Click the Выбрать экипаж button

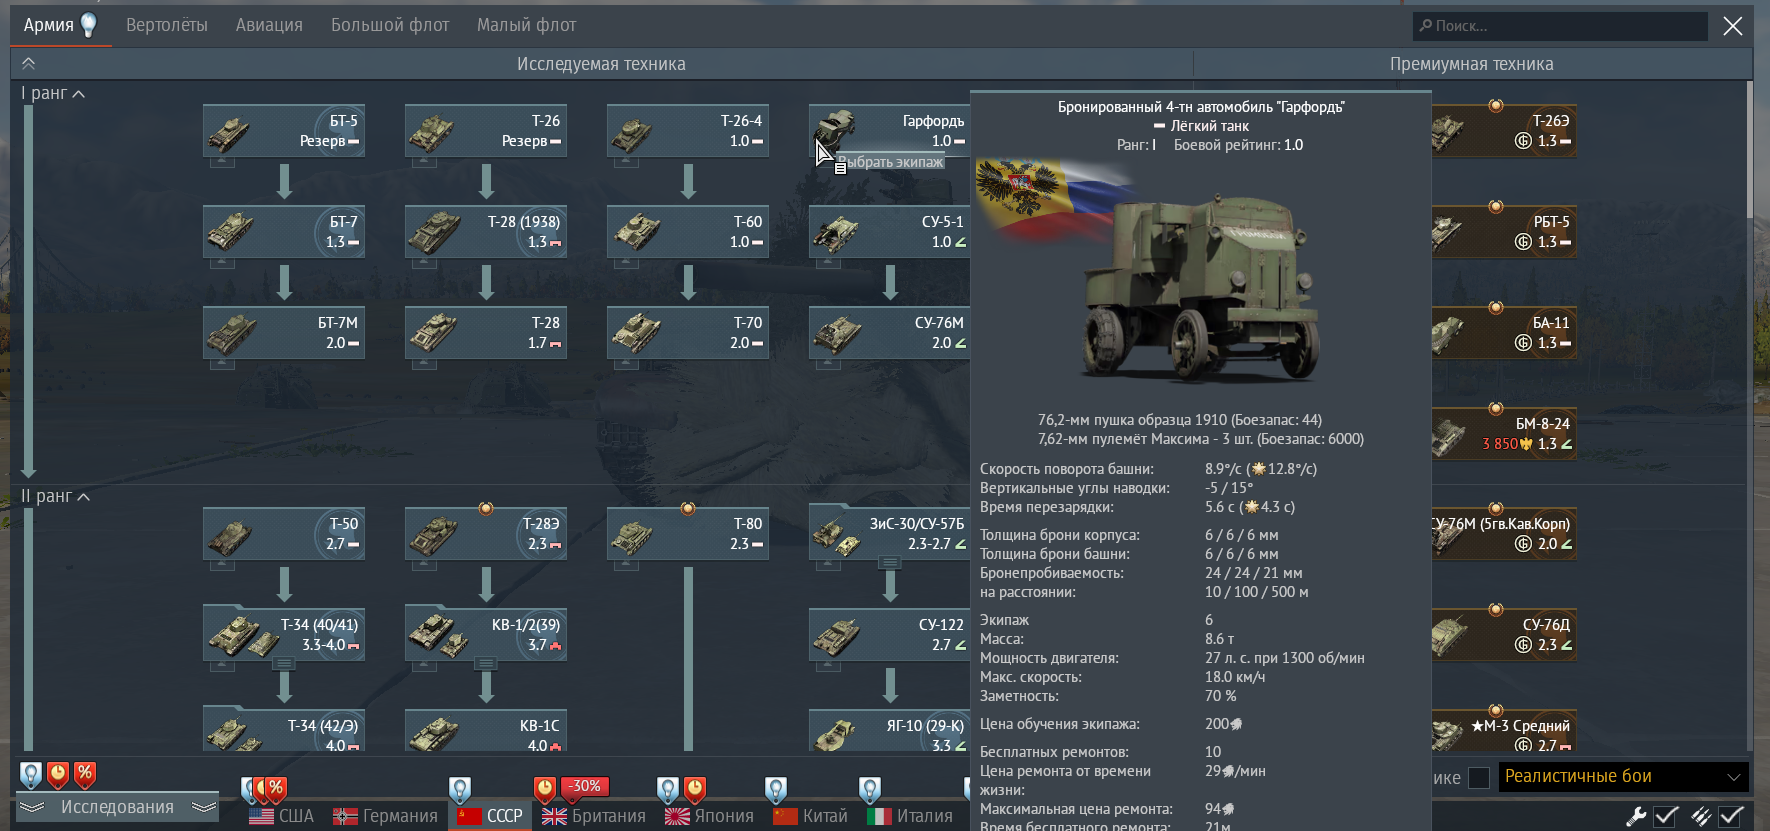tap(890, 162)
